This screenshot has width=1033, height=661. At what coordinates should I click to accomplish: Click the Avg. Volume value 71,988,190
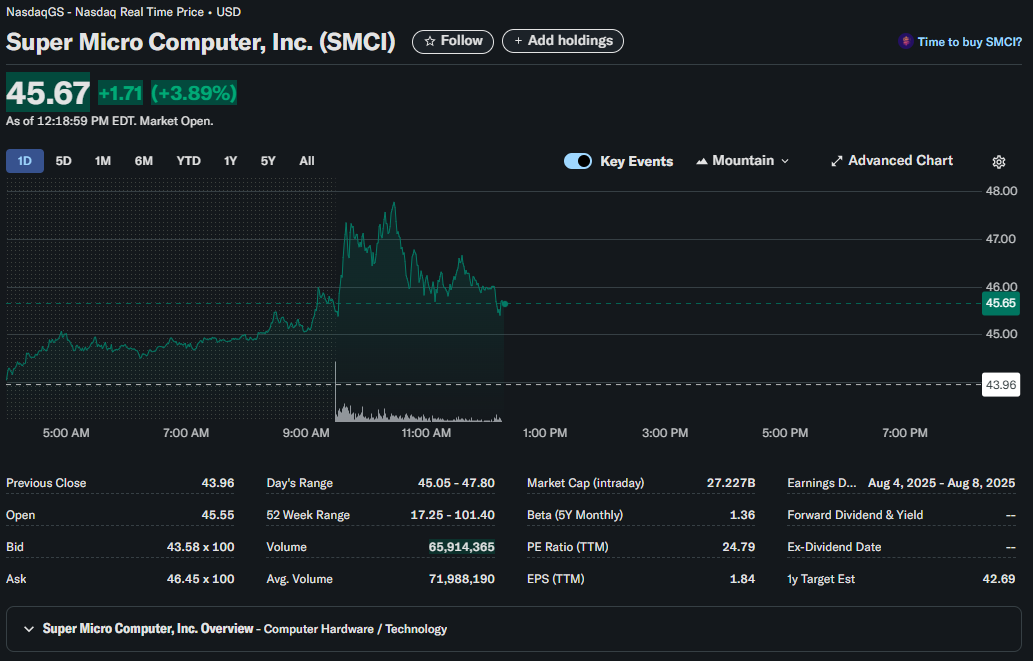click(462, 579)
